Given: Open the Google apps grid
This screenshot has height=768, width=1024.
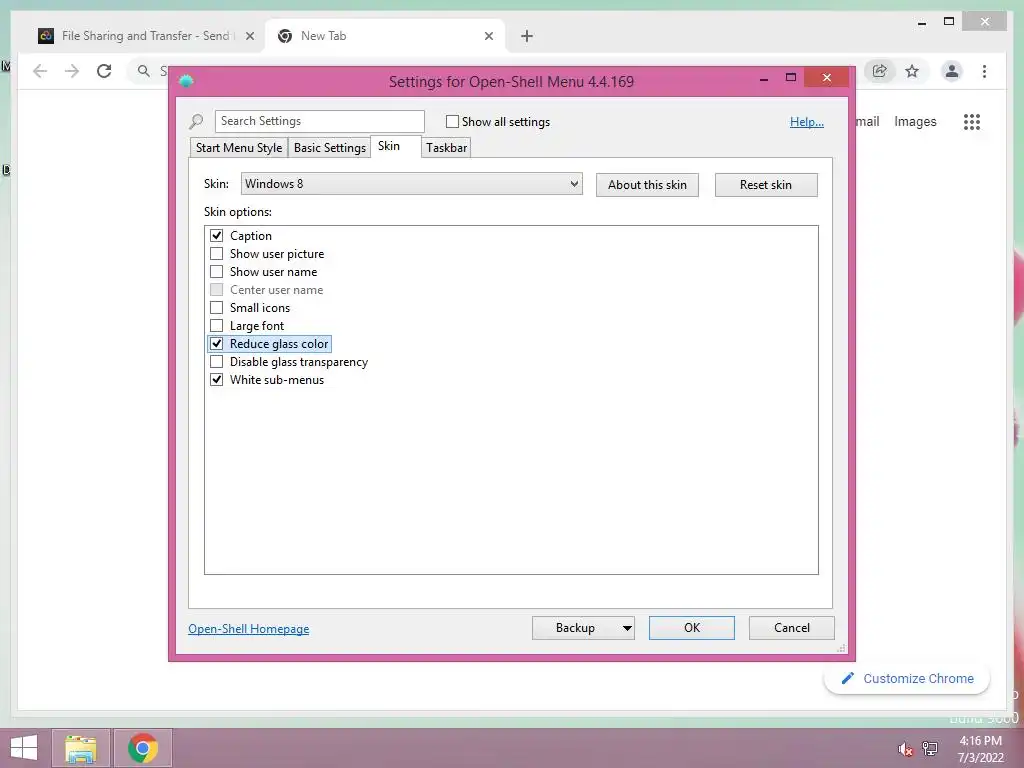Looking at the screenshot, I should [x=972, y=121].
